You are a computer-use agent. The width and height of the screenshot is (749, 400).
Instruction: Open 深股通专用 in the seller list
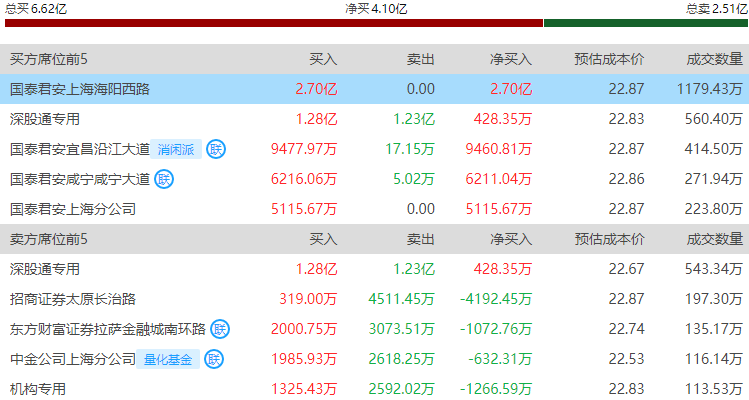(45, 269)
